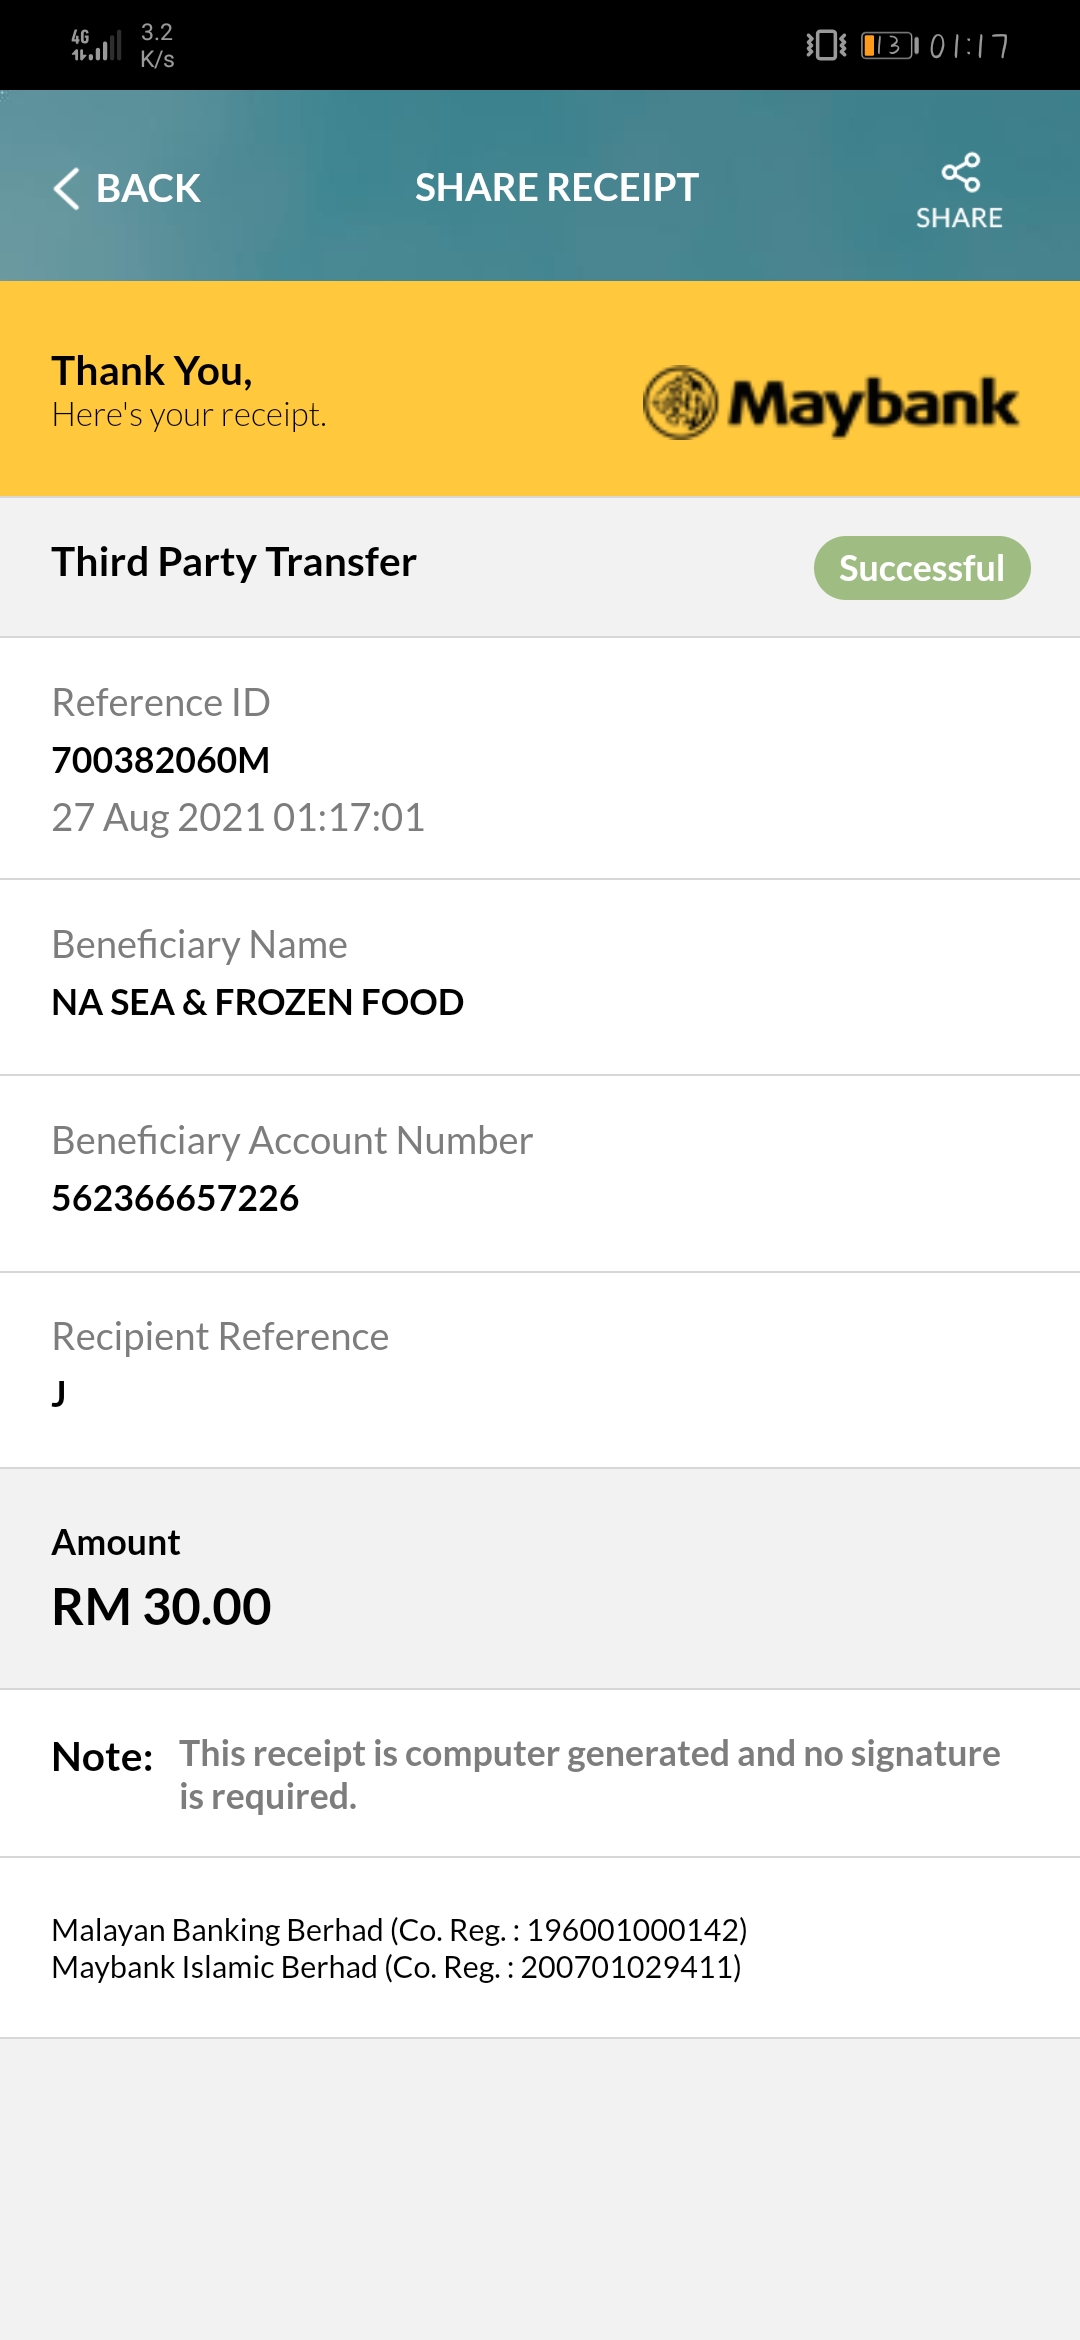Select the Reference ID 700382060M
Image resolution: width=1080 pixels, height=2340 pixels.
(161, 760)
